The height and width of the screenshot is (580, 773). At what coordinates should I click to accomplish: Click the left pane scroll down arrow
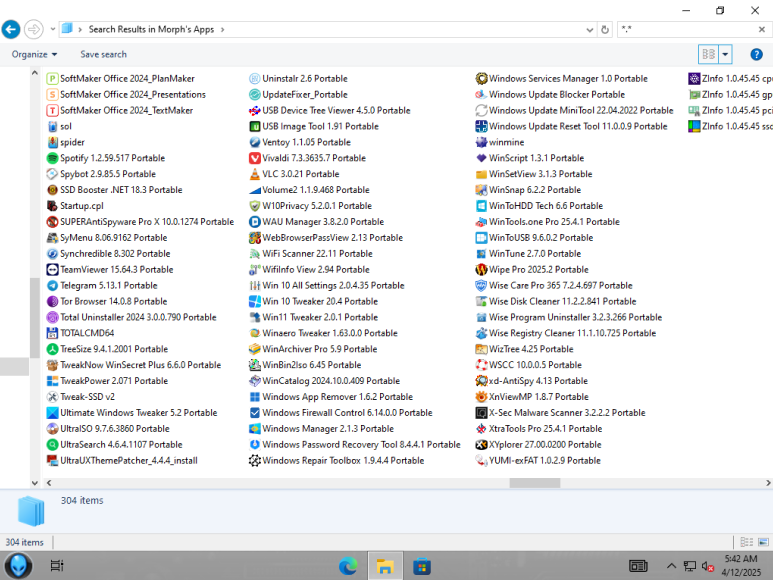[35, 483]
